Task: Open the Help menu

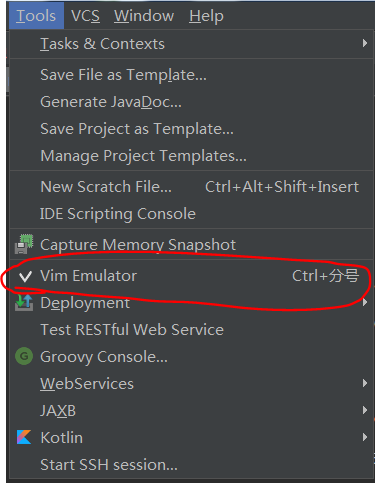Action: coord(206,16)
